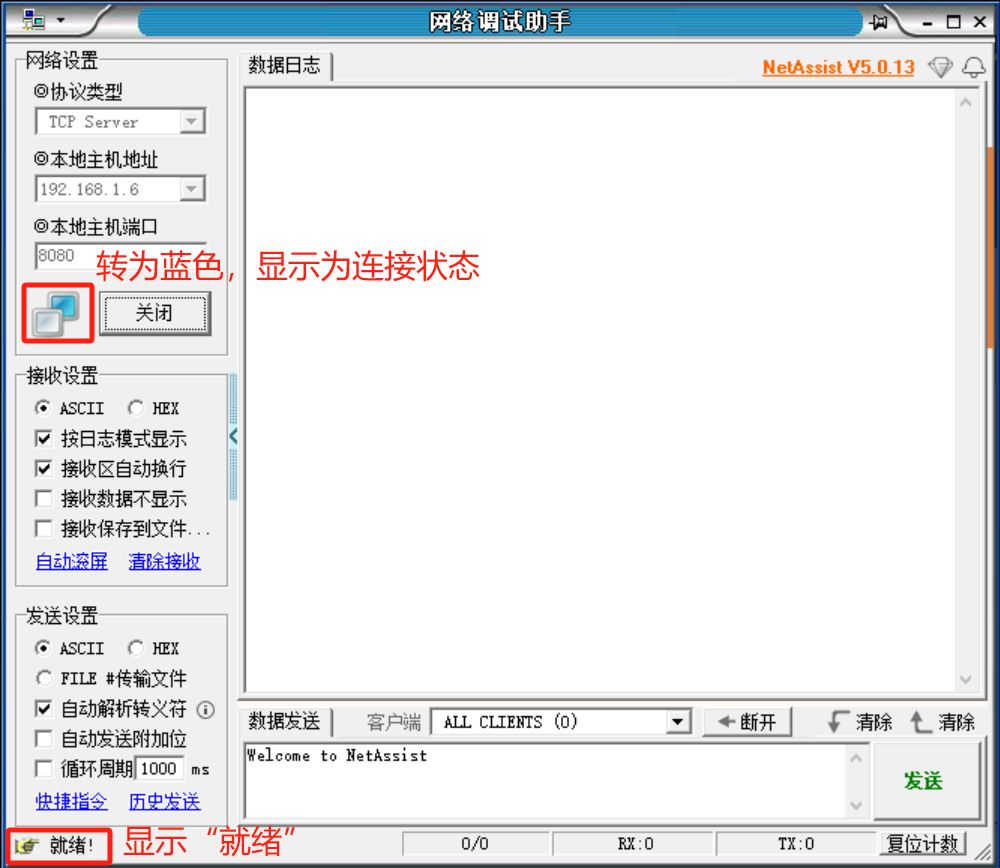Switch to the 数据日志 tab

coord(284,65)
